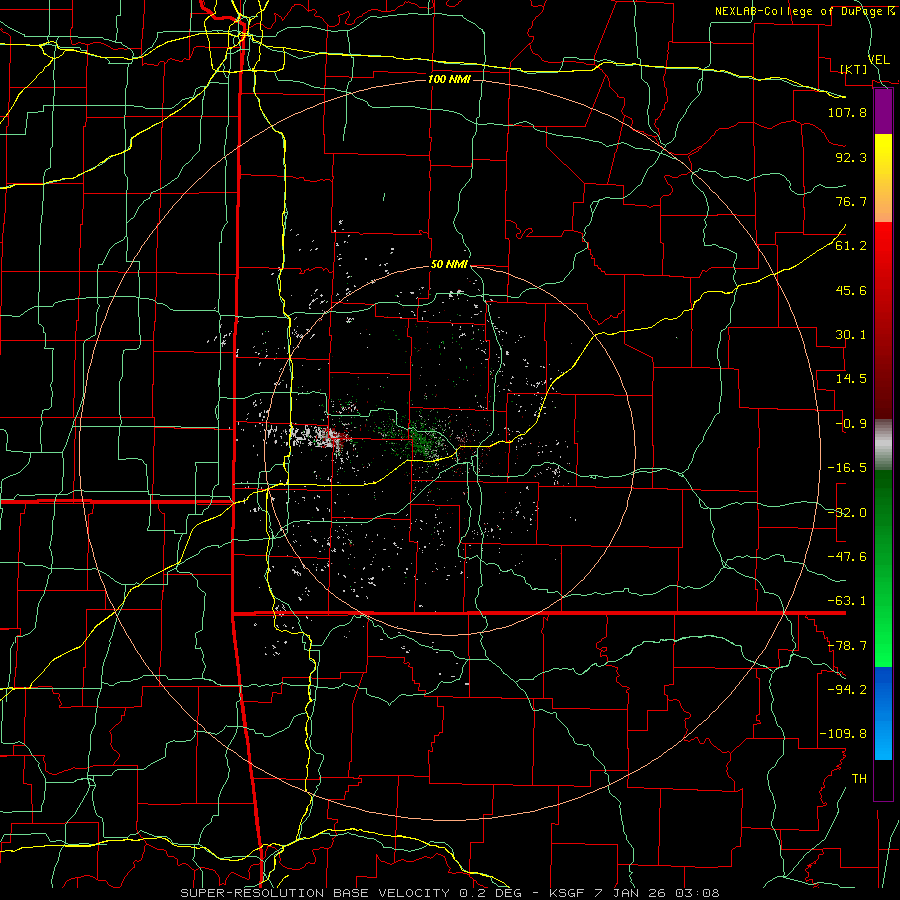Select the 14.5 legend value
The image size is (900, 900).
click(851, 379)
